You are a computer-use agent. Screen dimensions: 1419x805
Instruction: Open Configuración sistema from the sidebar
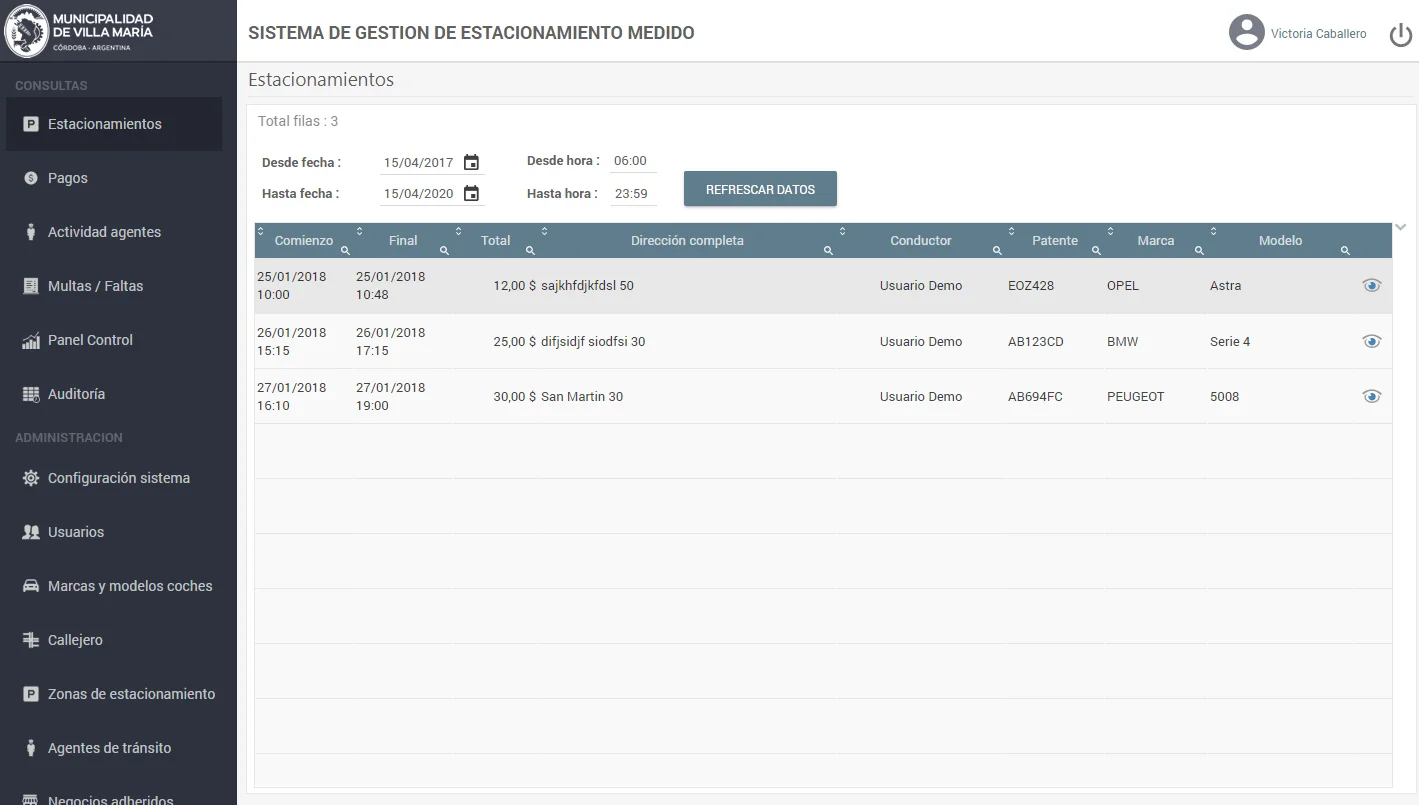tap(118, 478)
